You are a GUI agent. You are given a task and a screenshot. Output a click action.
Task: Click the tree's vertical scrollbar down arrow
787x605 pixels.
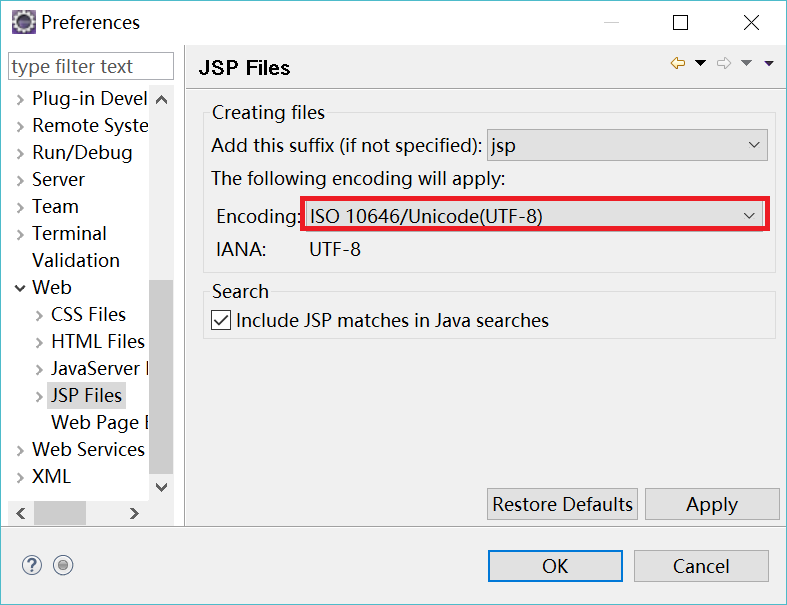point(162,487)
